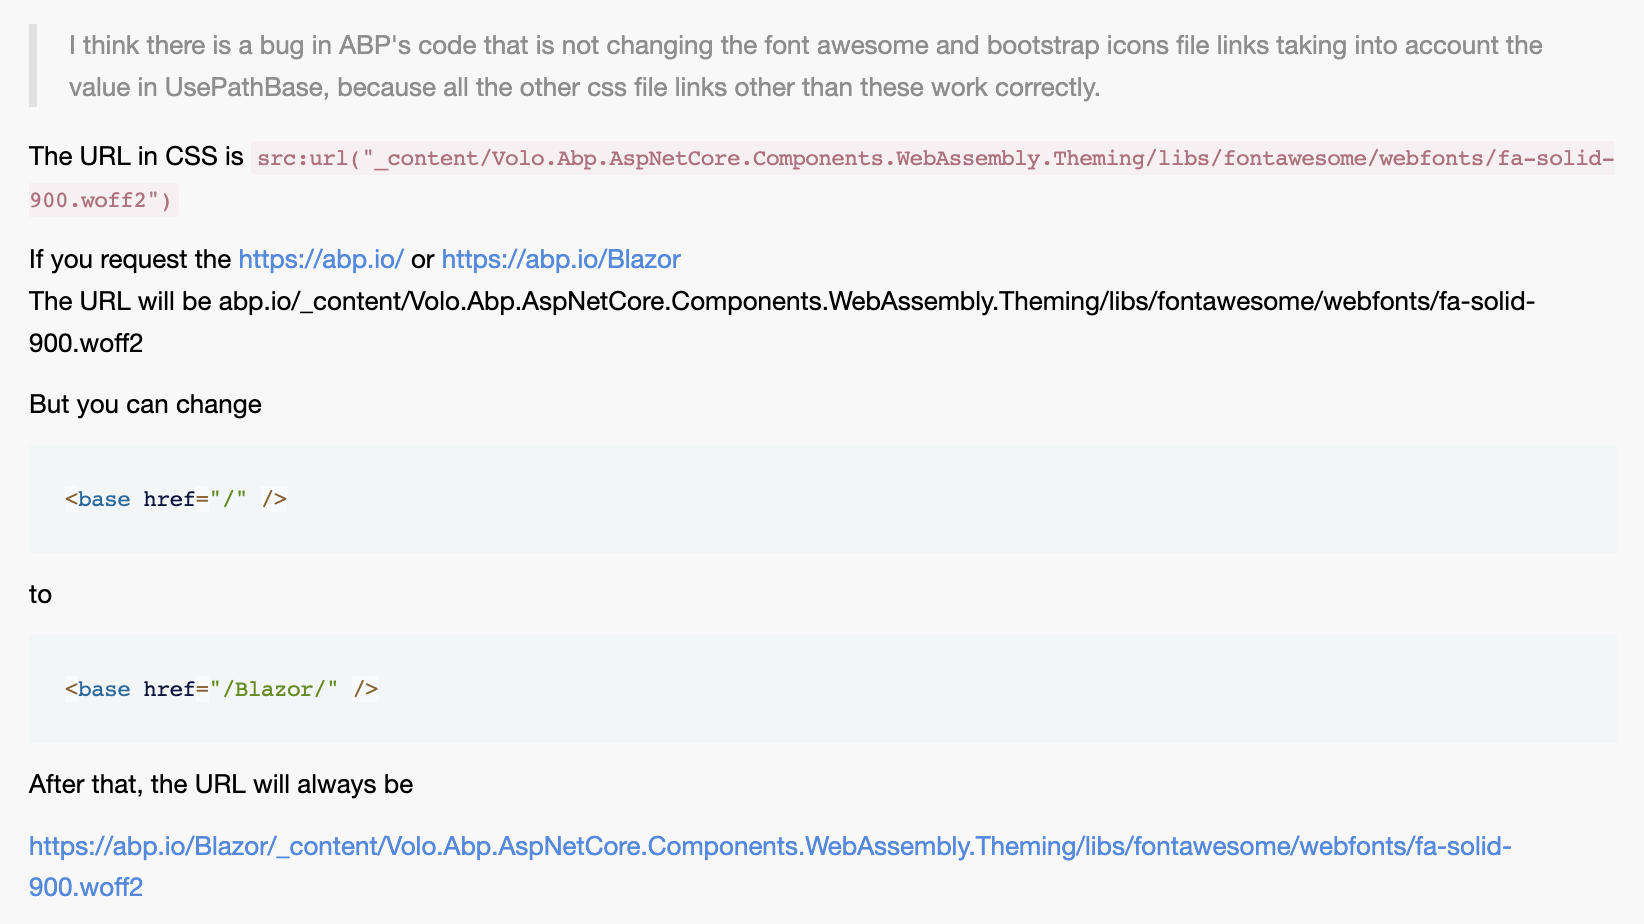Click the empty area right of the /Blazor/ code
1644x924 pixels.
1000,689
